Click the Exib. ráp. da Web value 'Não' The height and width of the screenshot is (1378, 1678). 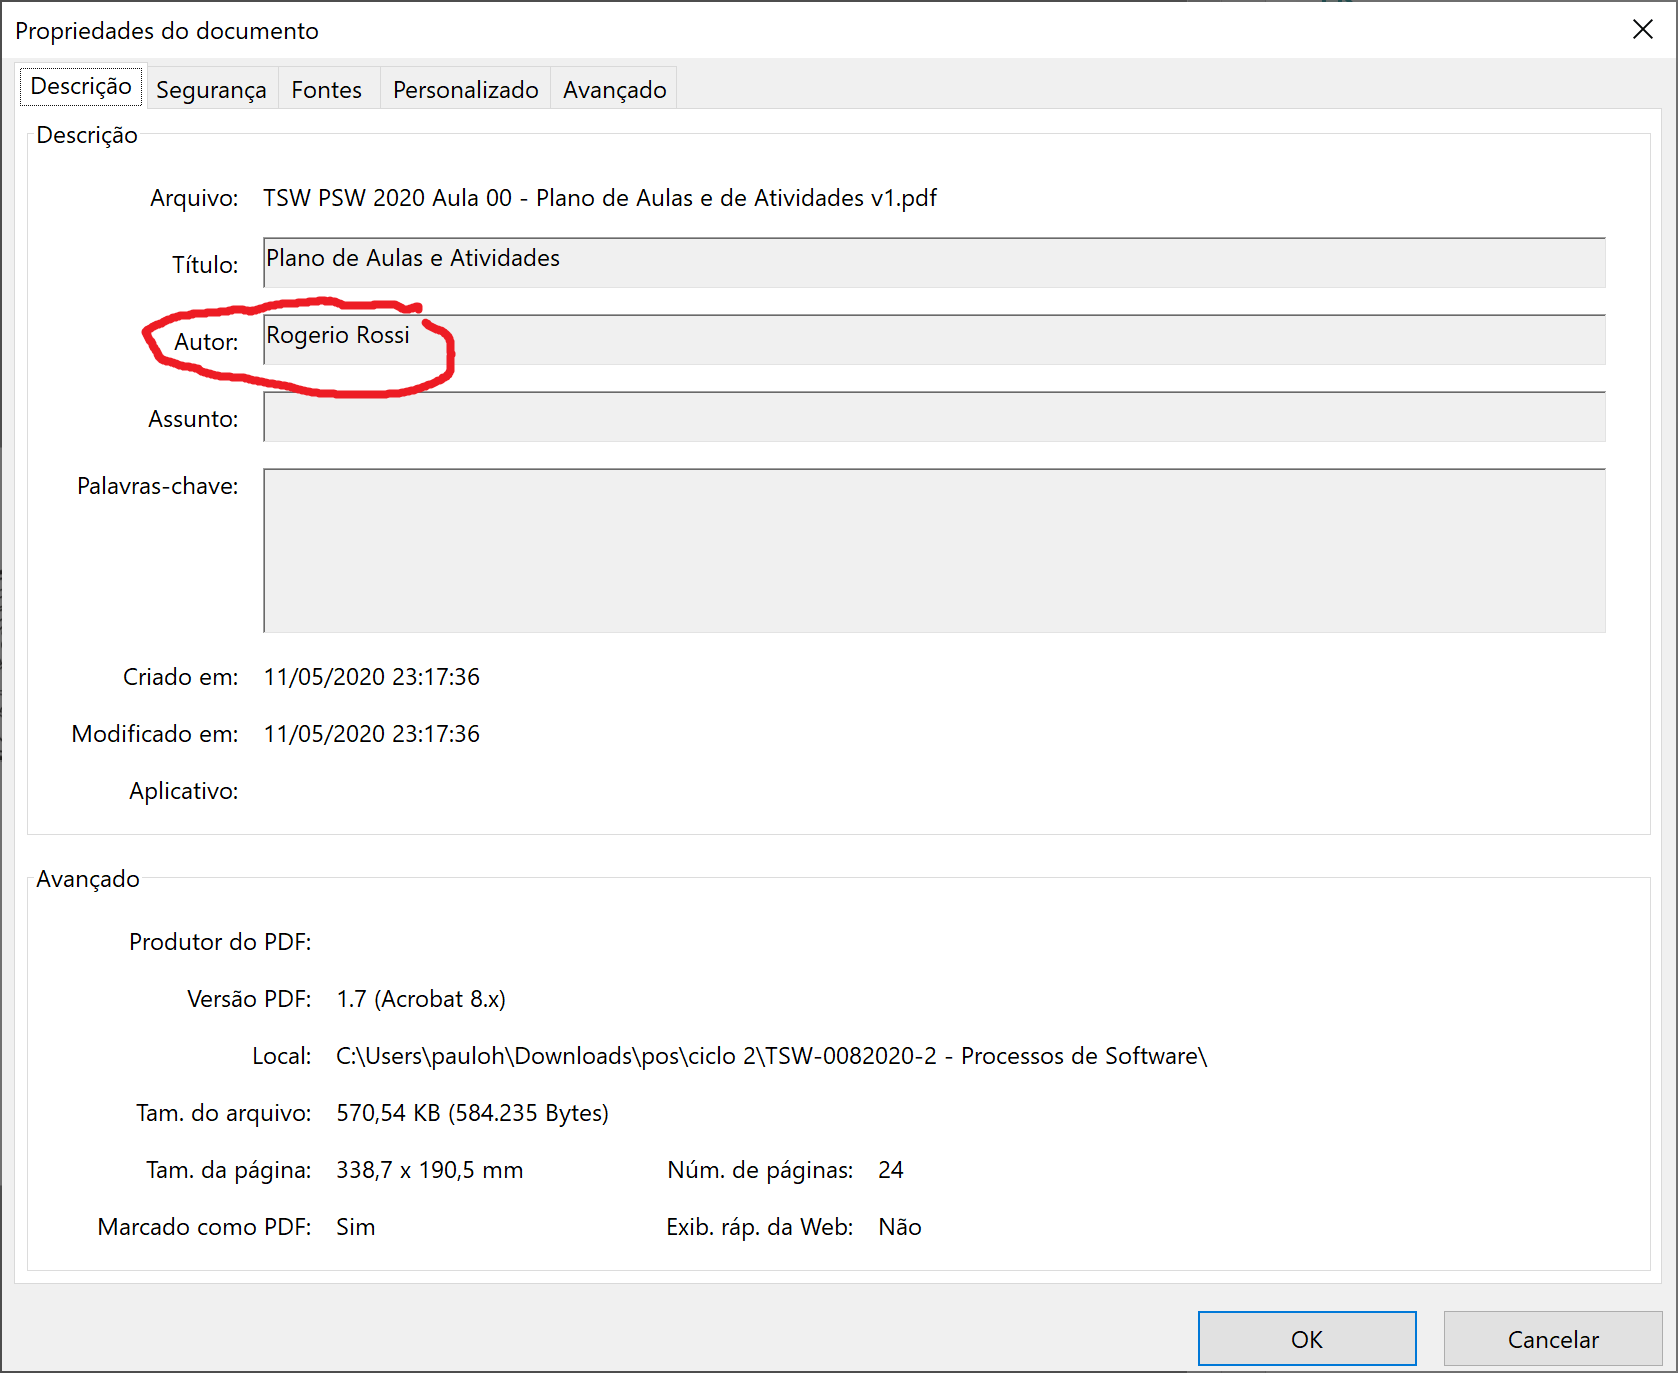(900, 1227)
